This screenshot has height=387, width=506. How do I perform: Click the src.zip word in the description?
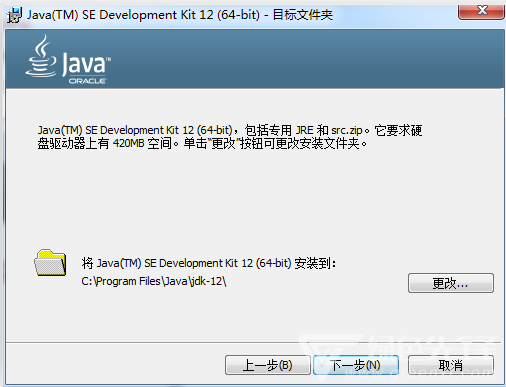(x=347, y=130)
